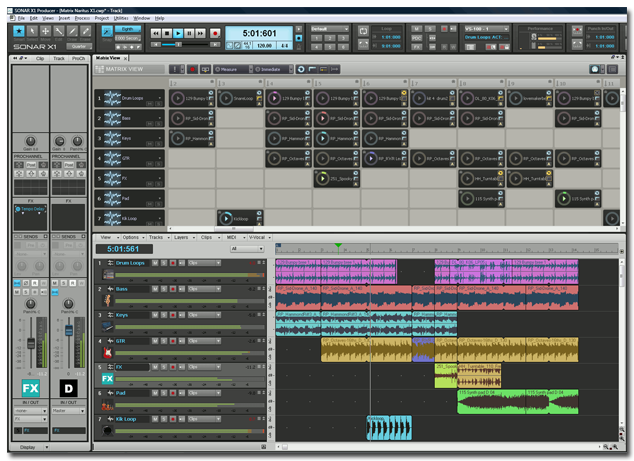The image size is (634, 461).
Task: Open the Bass track Clips dropdown
Action: pos(204,289)
